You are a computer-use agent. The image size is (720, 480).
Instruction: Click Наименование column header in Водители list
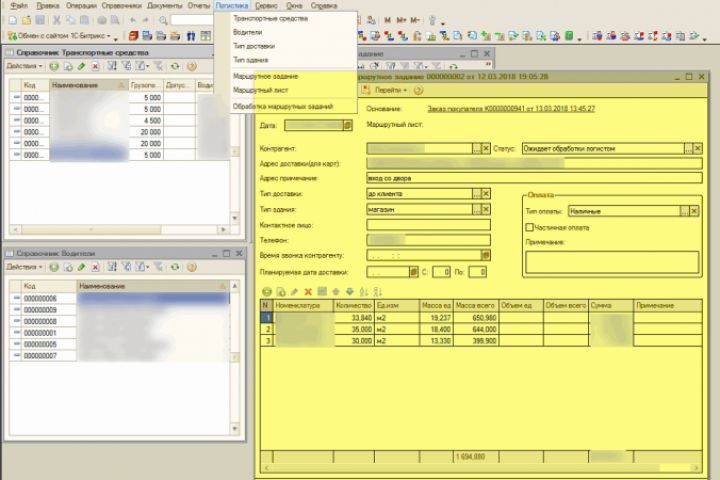click(x=153, y=286)
